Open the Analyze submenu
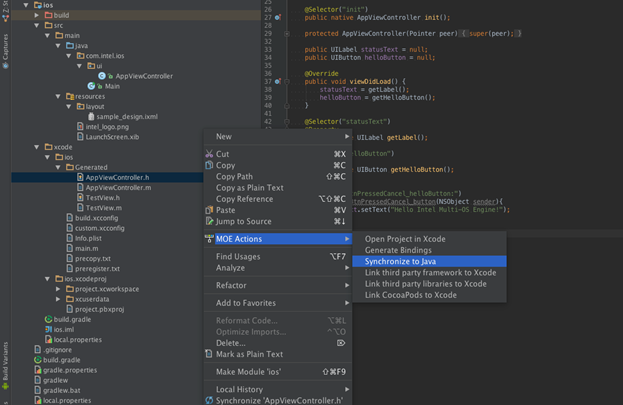Image resolution: width=623 pixels, height=405 pixels. (x=278, y=267)
